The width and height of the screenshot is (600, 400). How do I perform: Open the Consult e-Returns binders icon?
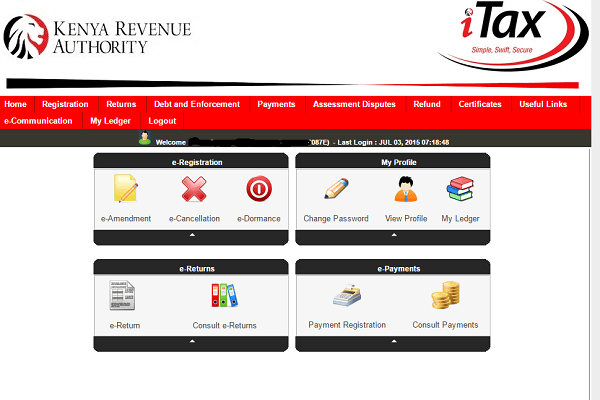224,295
